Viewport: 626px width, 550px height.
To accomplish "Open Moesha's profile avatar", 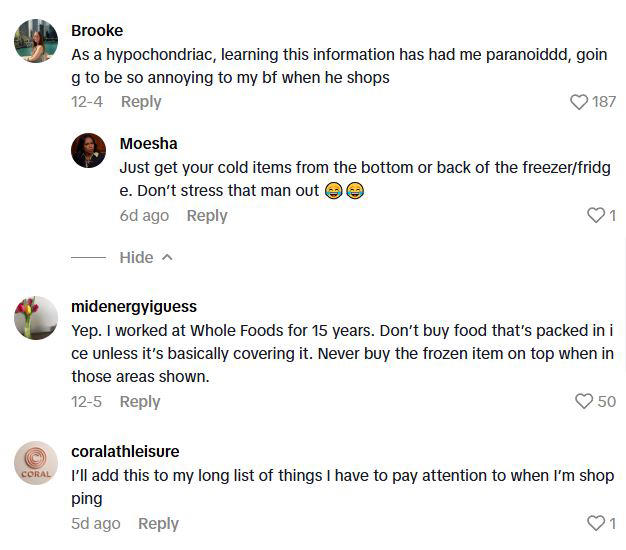I will point(89,150).
